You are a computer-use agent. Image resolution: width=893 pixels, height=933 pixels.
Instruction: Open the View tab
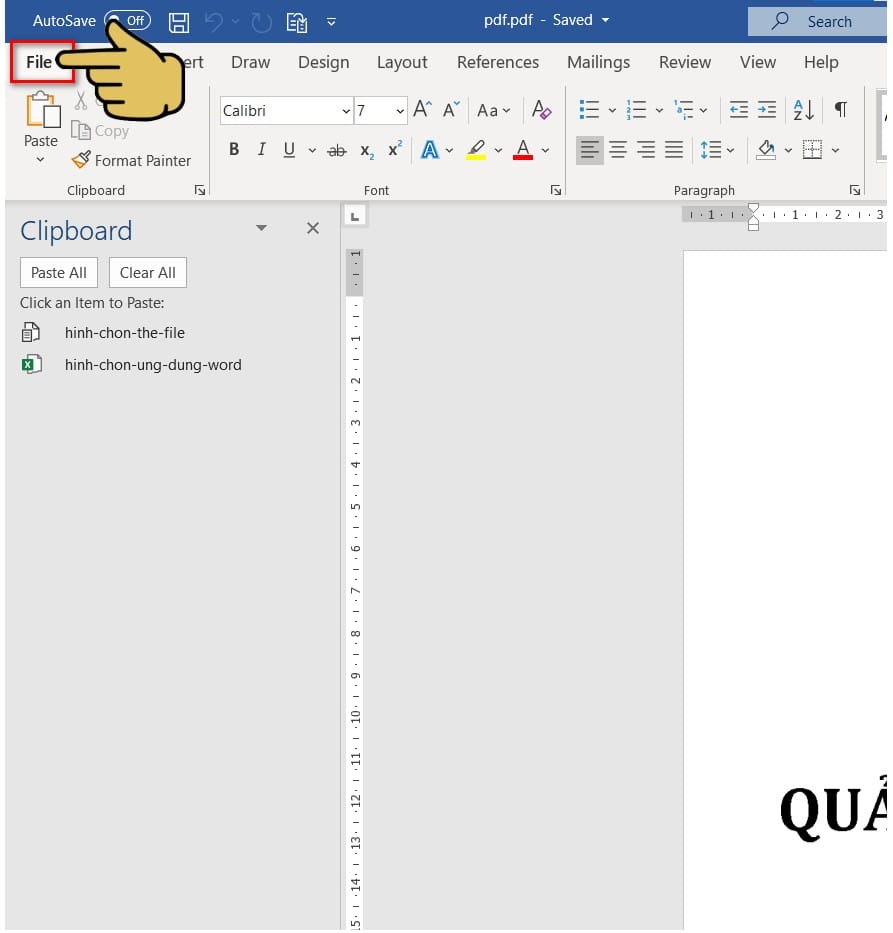pos(758,62)
